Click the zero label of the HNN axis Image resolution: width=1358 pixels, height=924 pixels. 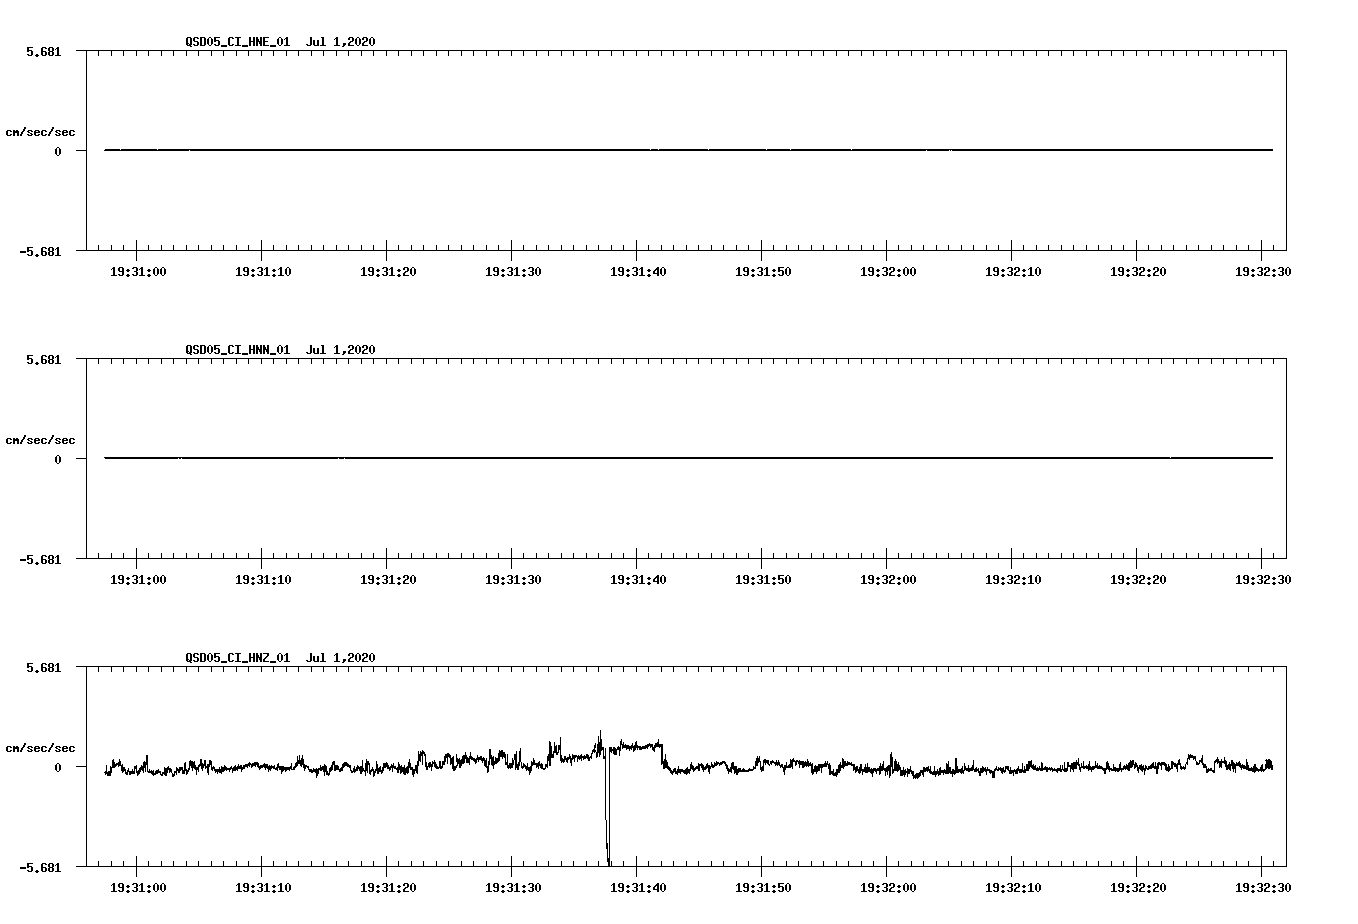coord(58,459)
